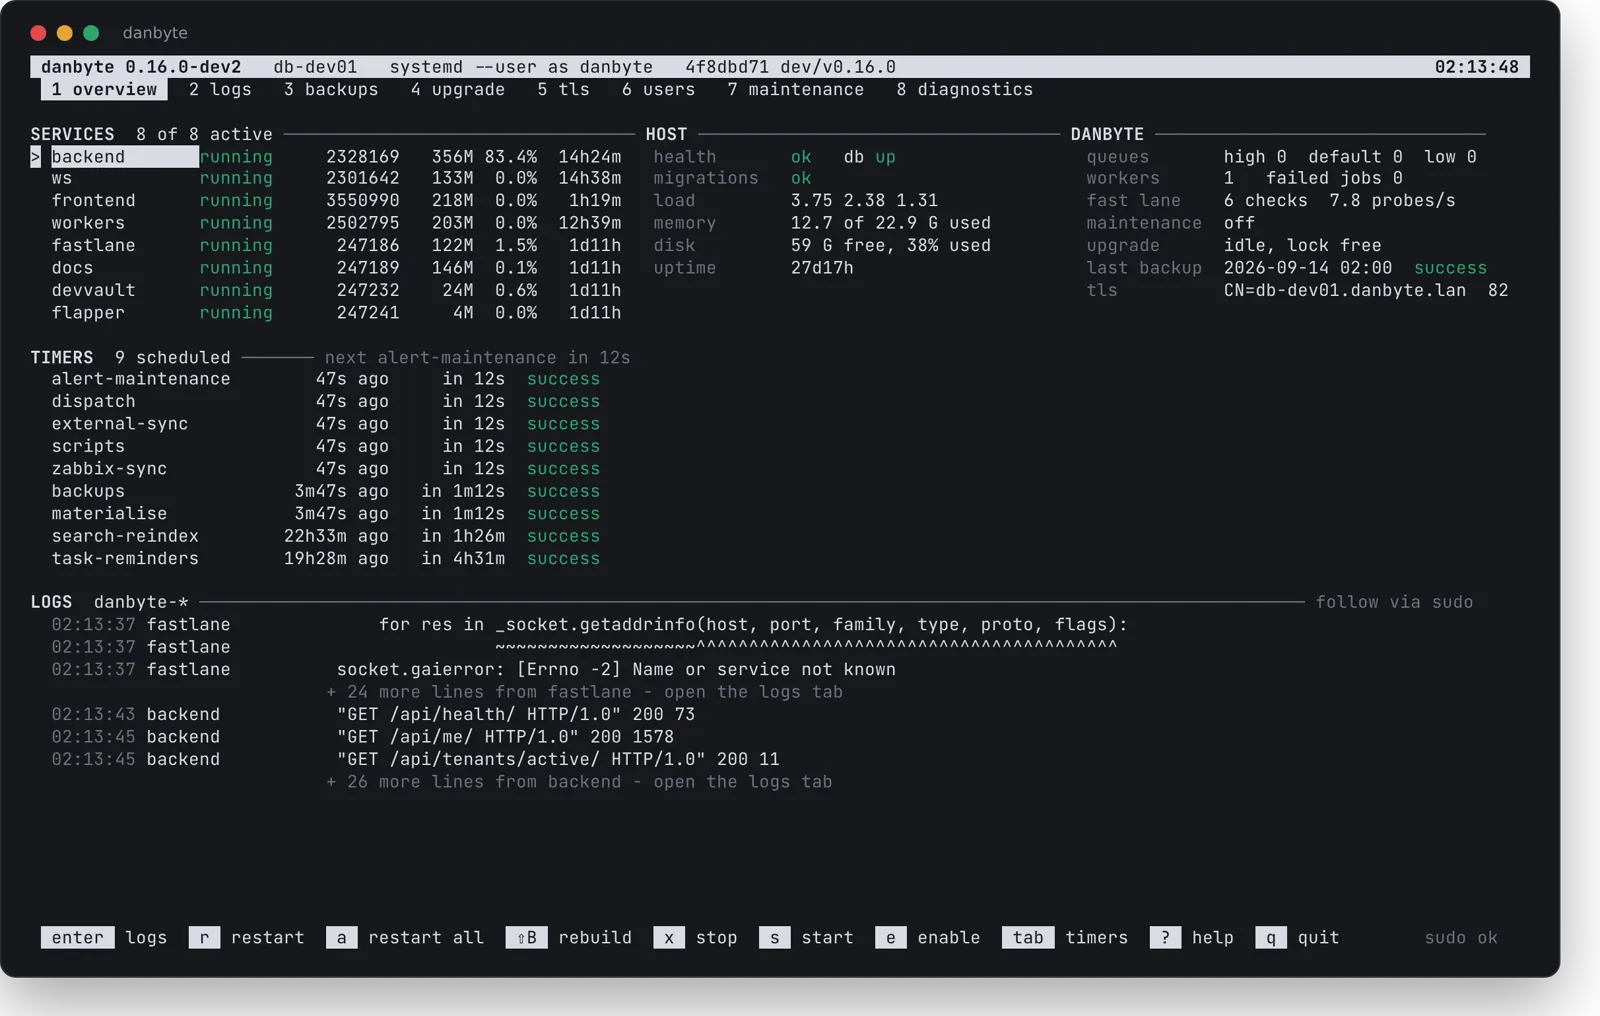Screen dimensions: 1600x1016
Task: Open the 6 users tab
Action: tap(658, 90)
